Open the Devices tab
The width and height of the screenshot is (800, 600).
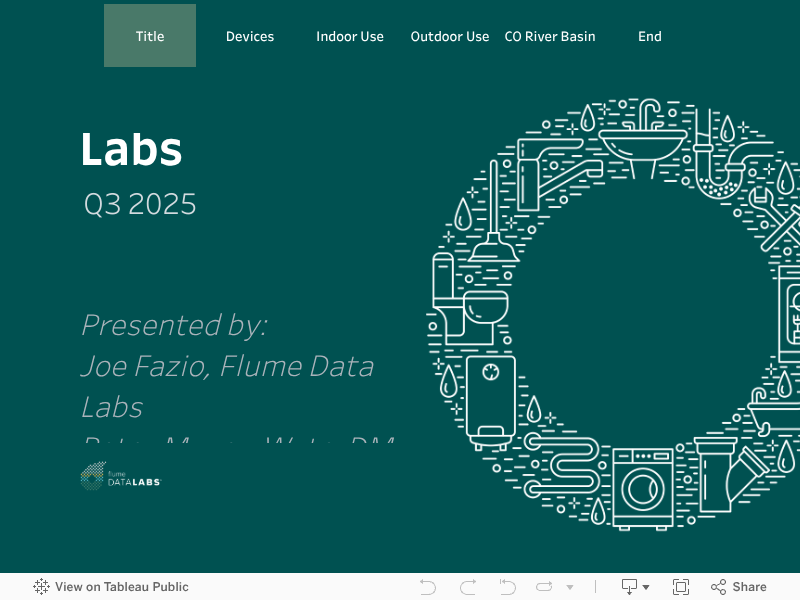point(250,36)
